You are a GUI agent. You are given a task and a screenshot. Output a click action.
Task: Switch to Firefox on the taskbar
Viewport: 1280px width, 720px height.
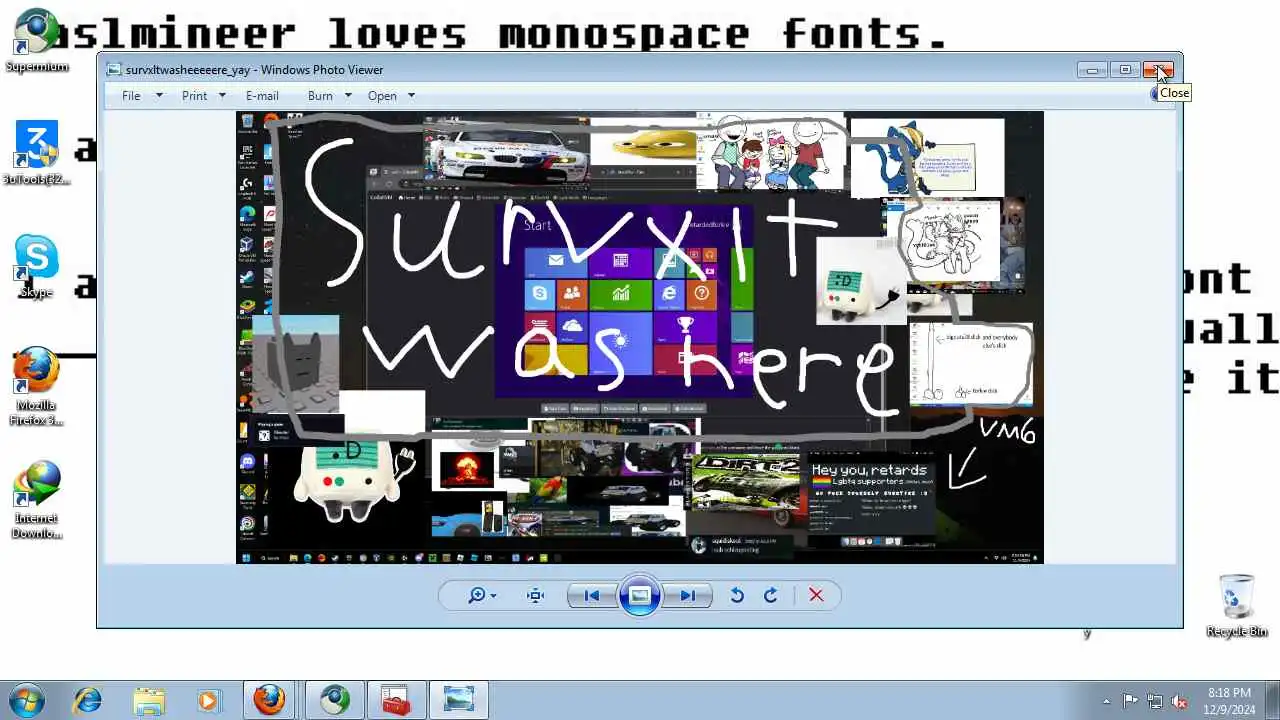pos(270,700)
